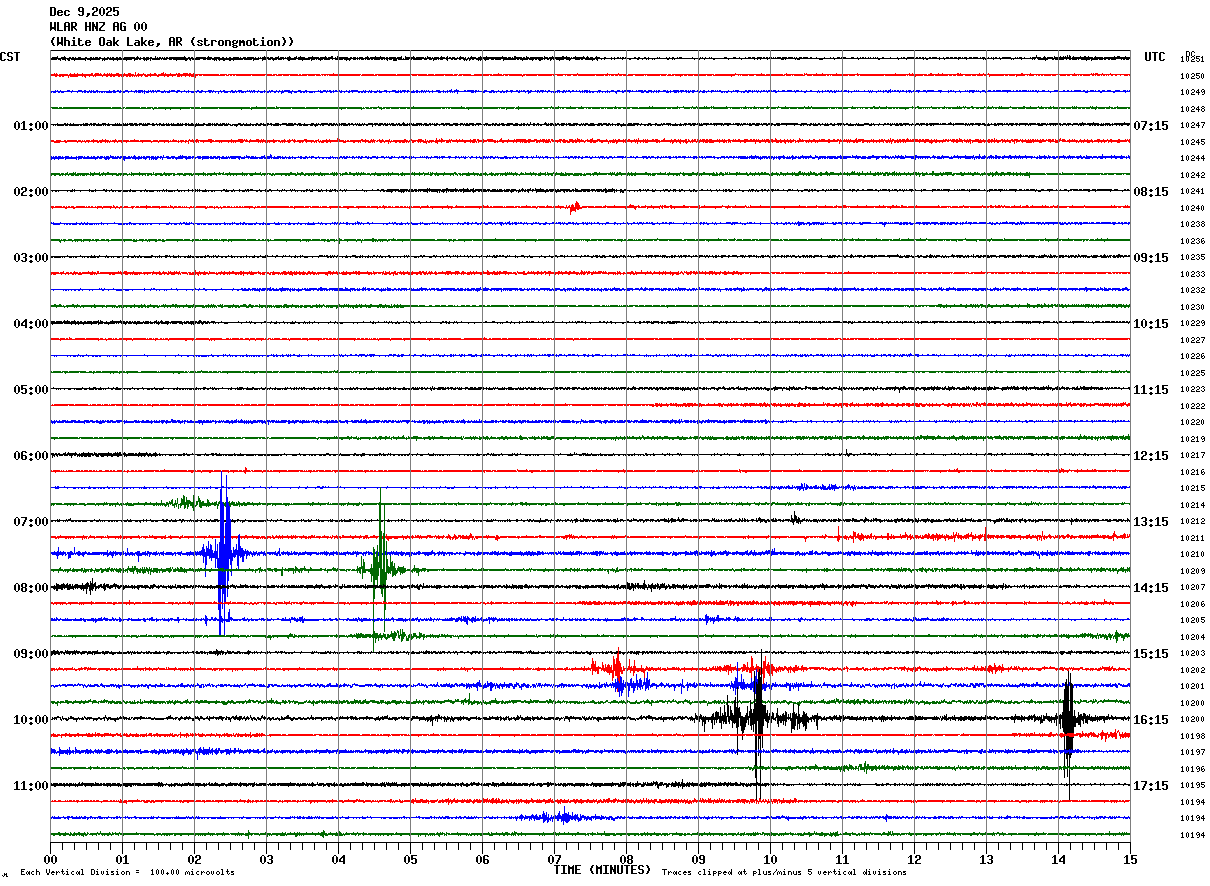The width and height of the screenshot is (1210, 886).
Task: Click the DC offset value 10241
Action: tap(1192, 192)
